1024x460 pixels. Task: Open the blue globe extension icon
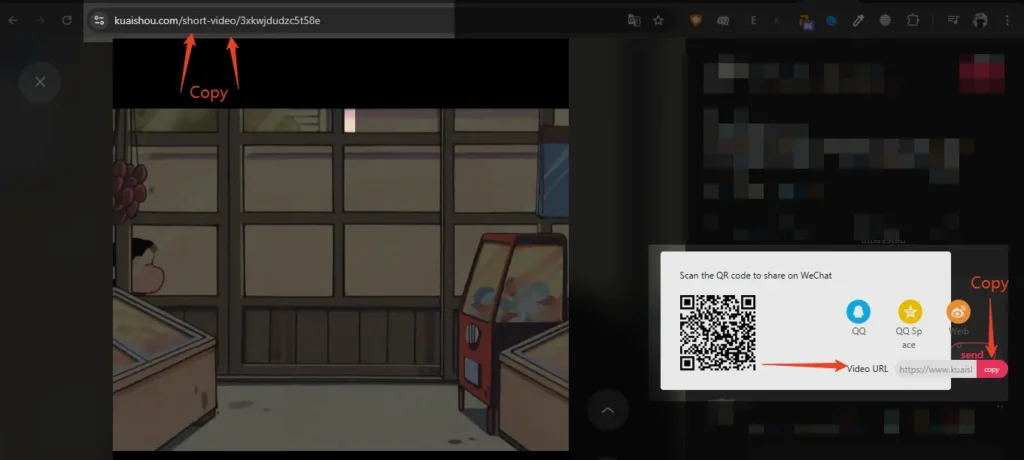point(831,20)
